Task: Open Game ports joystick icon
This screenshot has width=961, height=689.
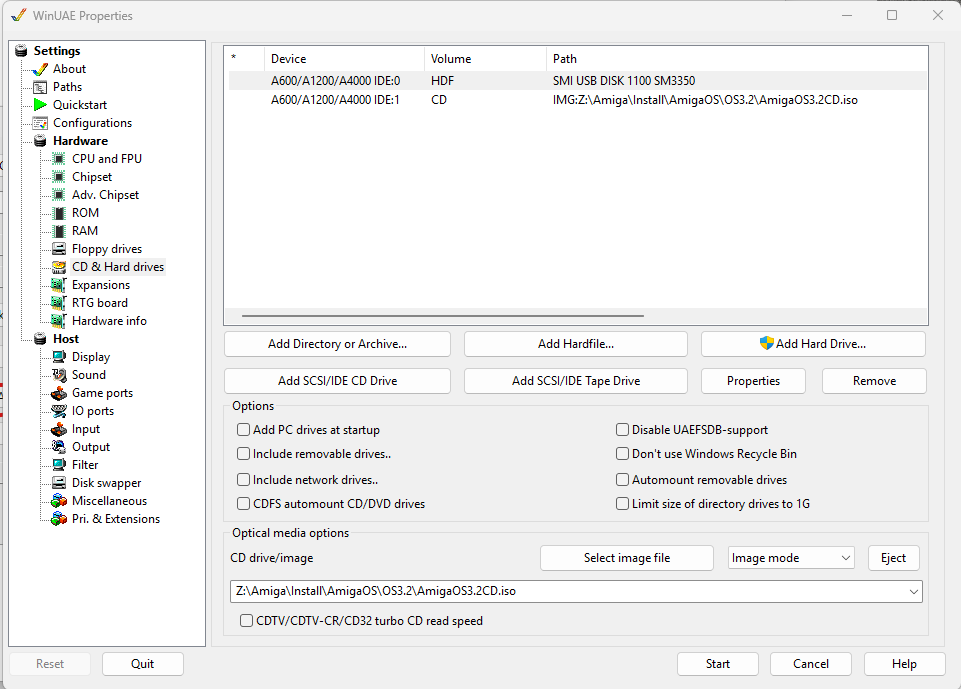Action: point(59,393)
